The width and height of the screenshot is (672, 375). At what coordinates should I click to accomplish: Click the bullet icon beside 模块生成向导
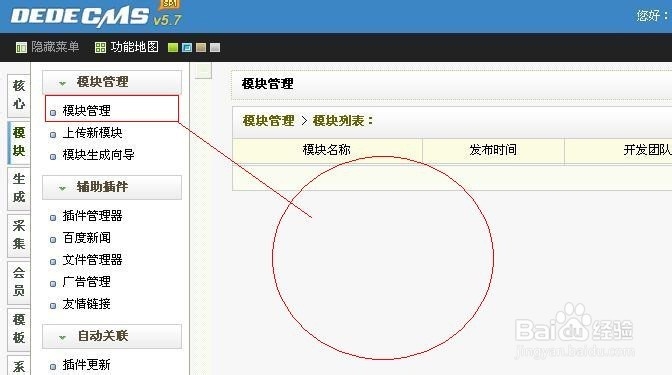(x=53, y=156)
